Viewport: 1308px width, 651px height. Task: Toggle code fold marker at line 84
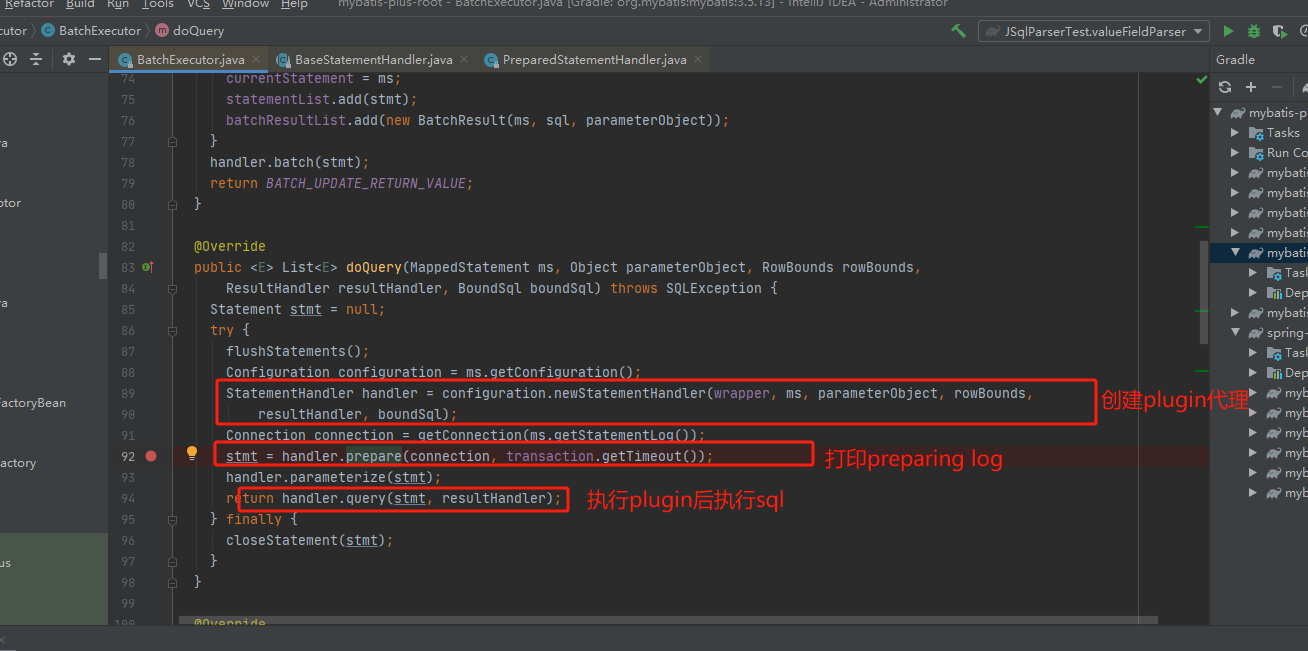(172, 288)
